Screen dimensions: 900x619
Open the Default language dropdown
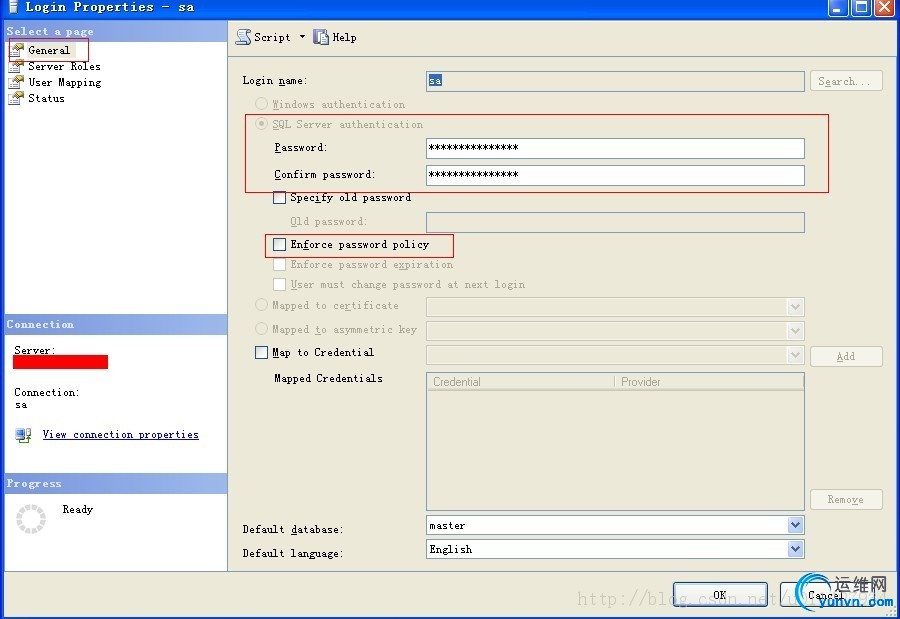click(x=795, y=549)
